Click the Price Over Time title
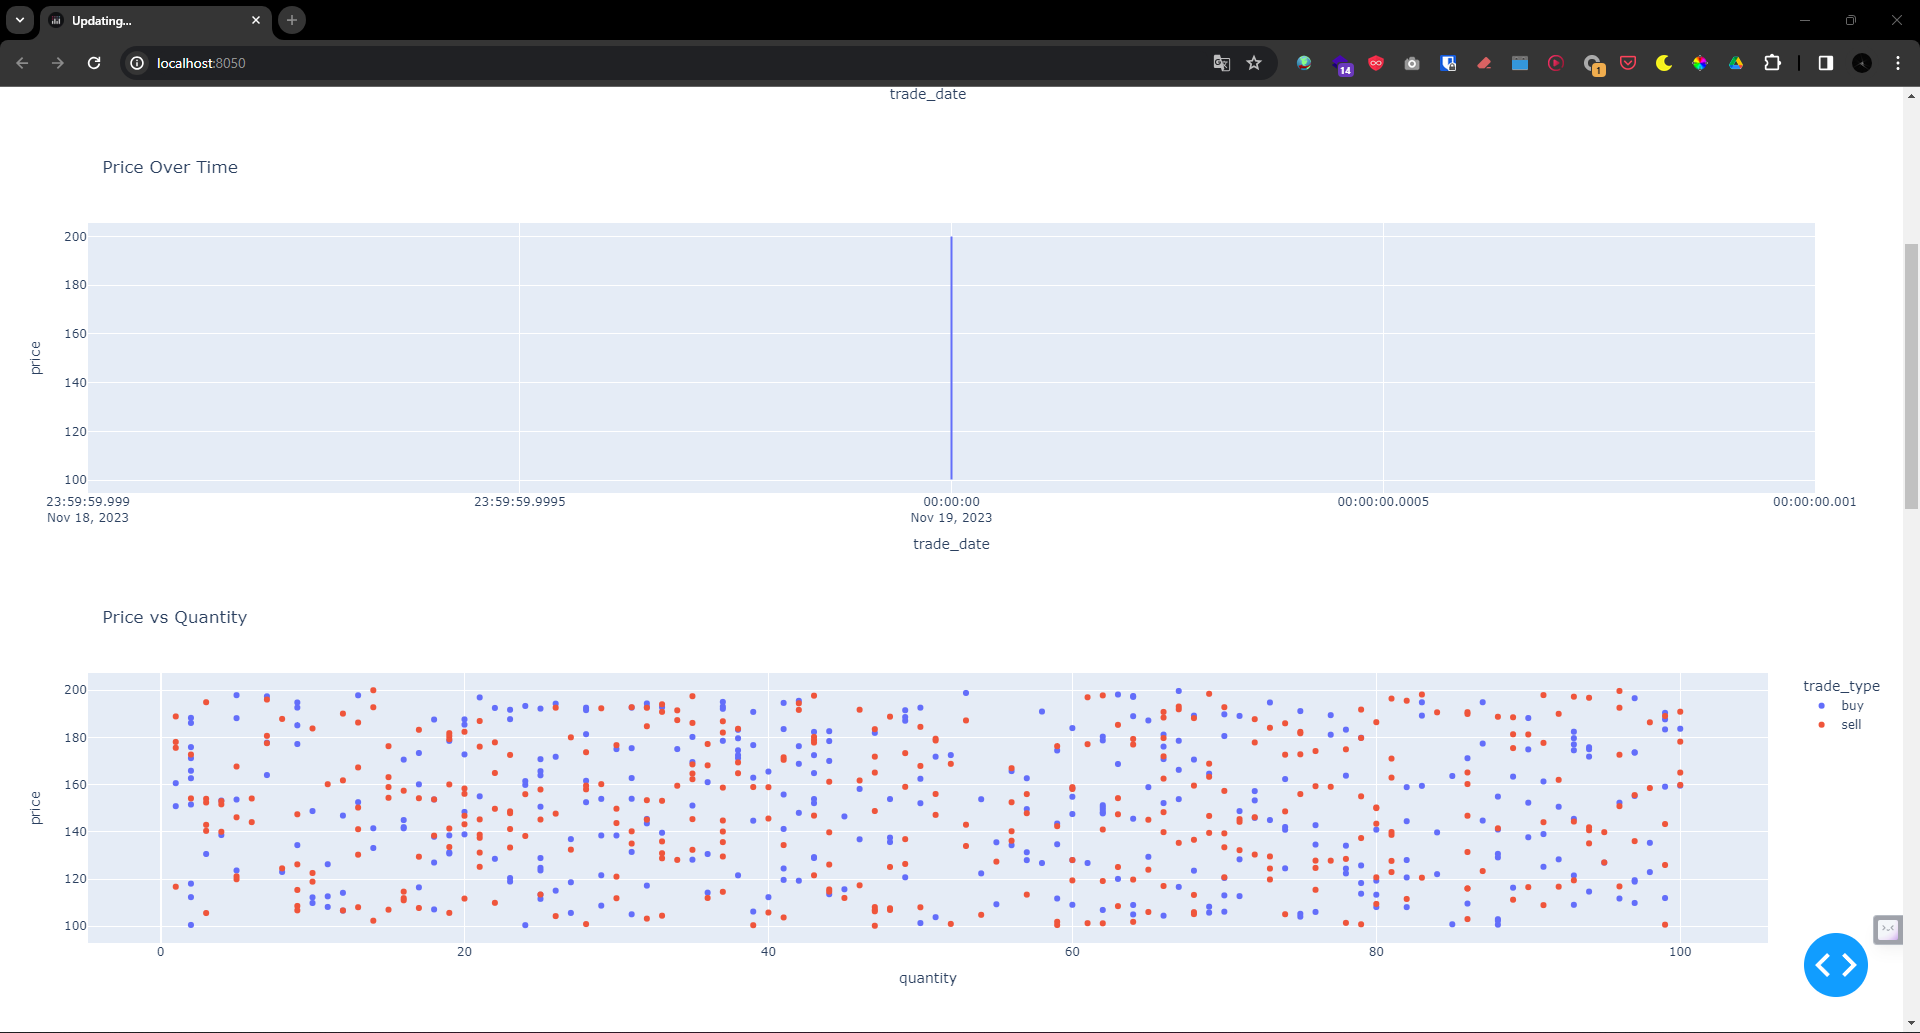The width and height of the screenshot is (1920, 1033). 170,168
